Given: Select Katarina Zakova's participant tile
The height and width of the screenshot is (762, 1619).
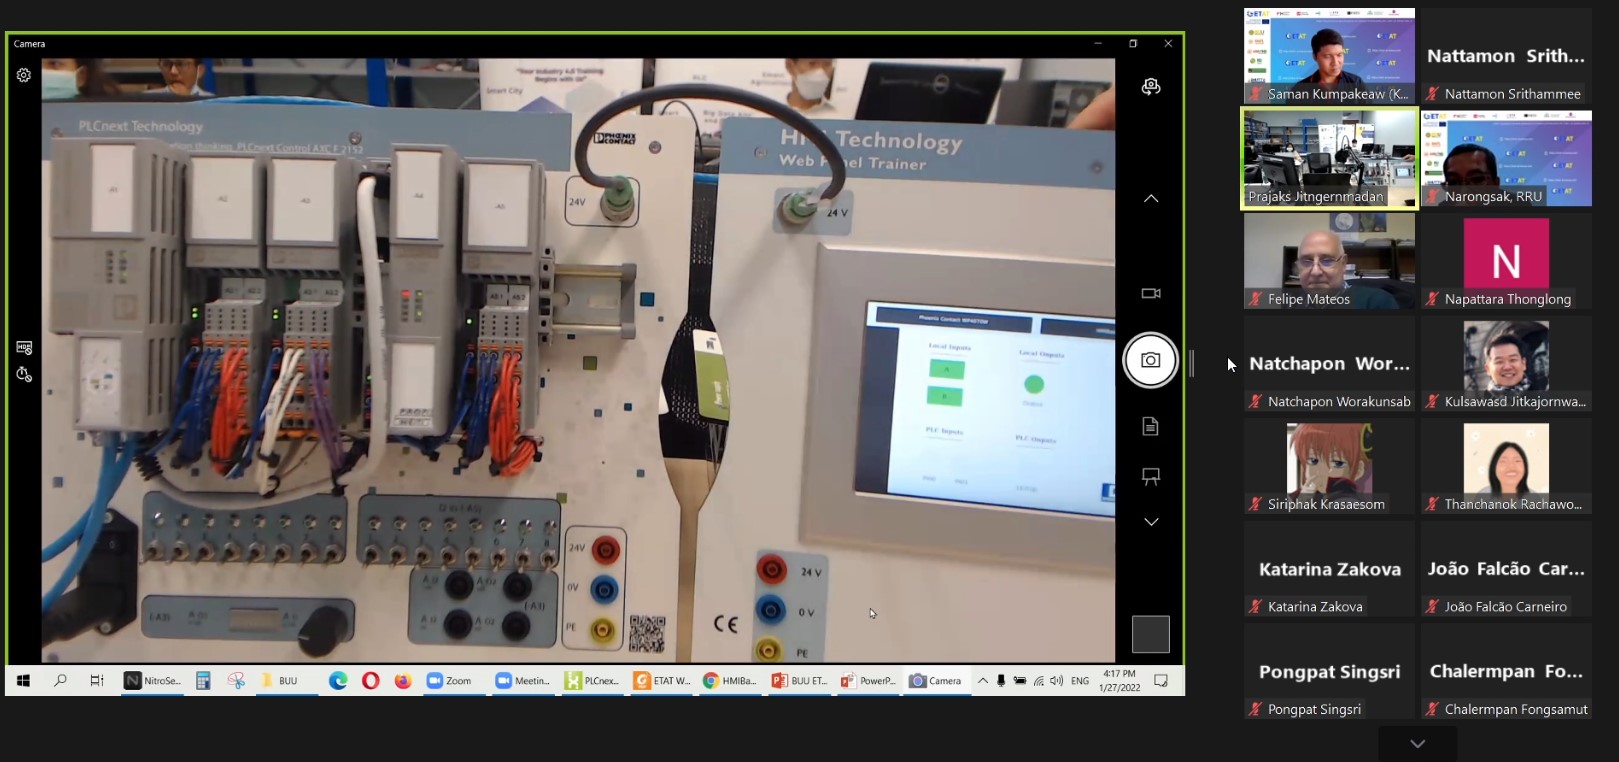Looking at the screenshot, I should click(x=1329, y=569).
